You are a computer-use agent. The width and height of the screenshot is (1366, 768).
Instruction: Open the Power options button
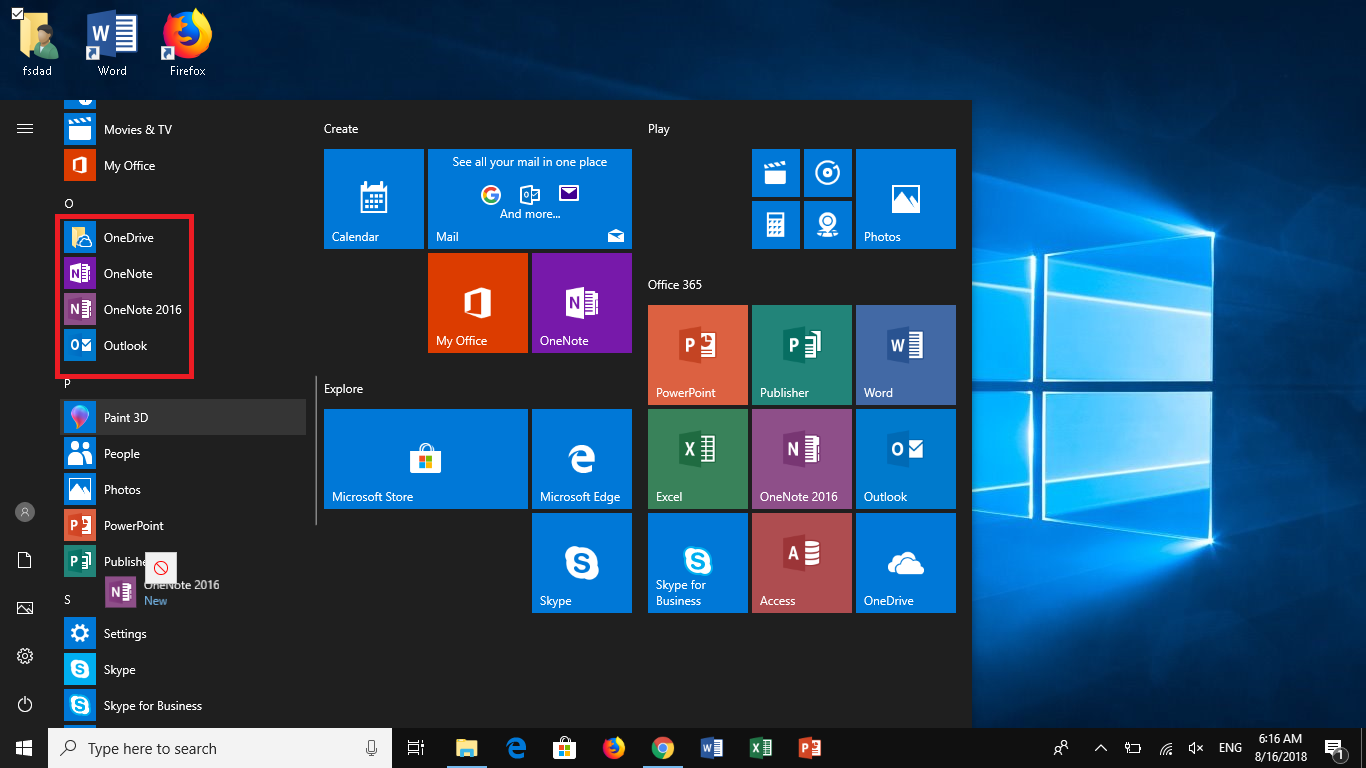[25, 704]
